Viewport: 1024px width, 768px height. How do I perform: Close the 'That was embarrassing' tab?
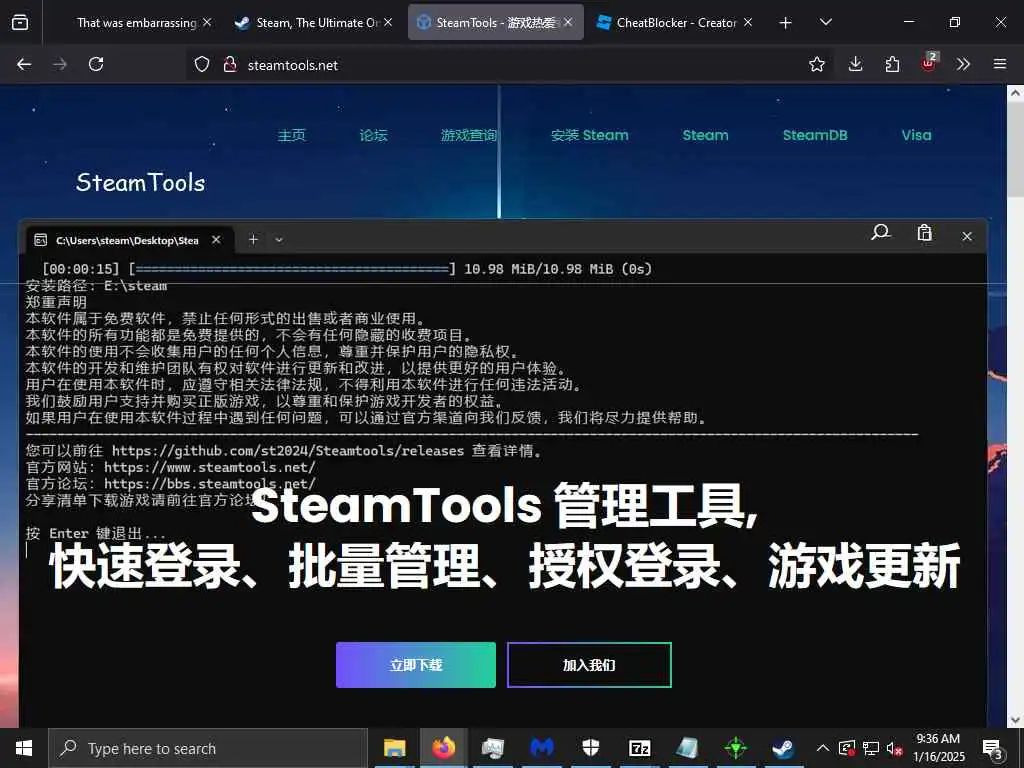coord(207,22)
